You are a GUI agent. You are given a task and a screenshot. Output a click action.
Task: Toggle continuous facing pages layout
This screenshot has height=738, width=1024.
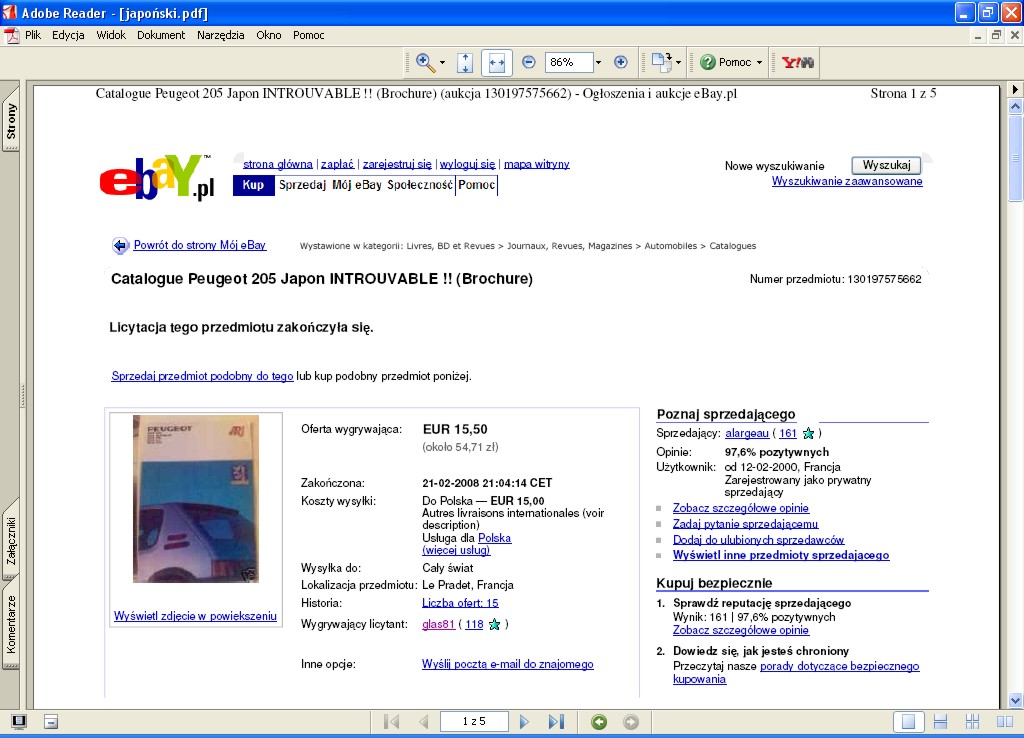tap(972, 721)
